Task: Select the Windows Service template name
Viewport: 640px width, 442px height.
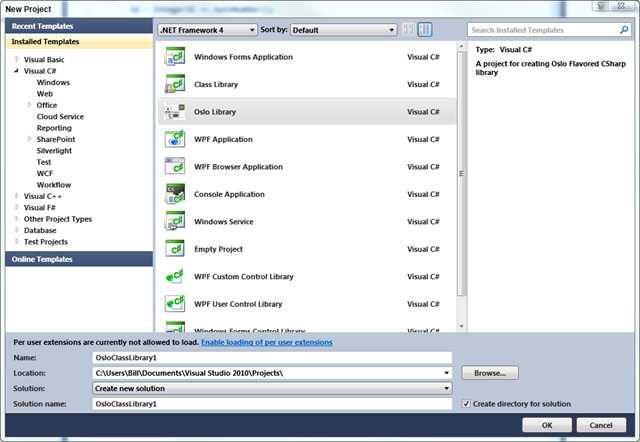Action: [224, 222]
